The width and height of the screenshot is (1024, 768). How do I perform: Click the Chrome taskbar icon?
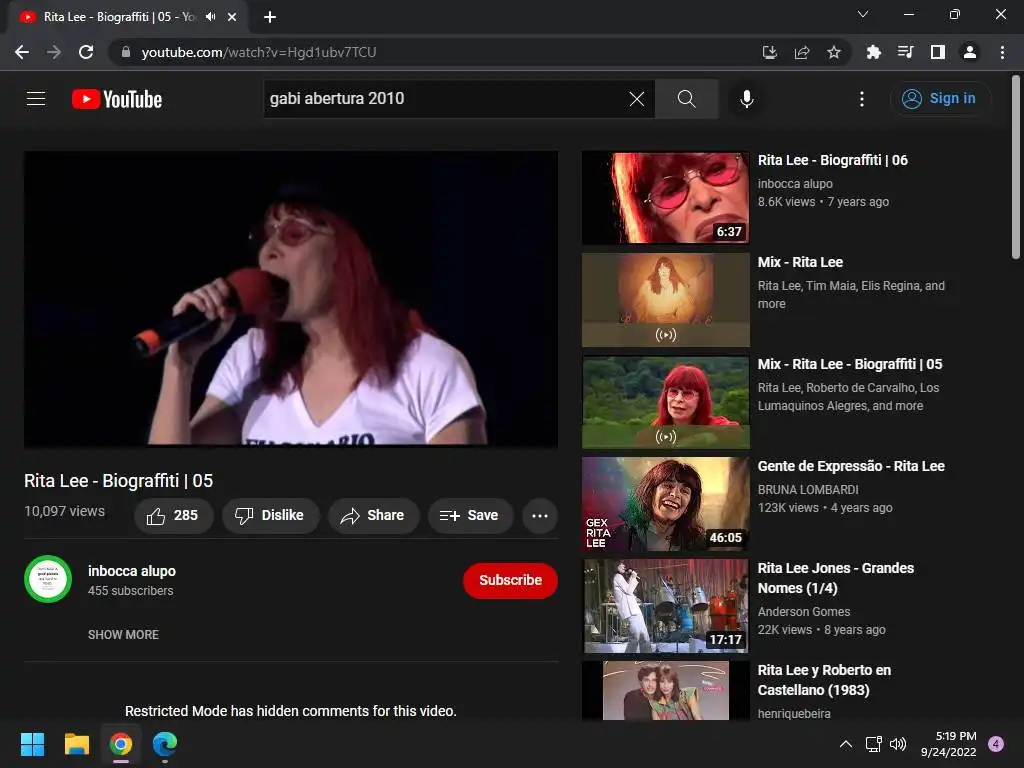(121, 744)
